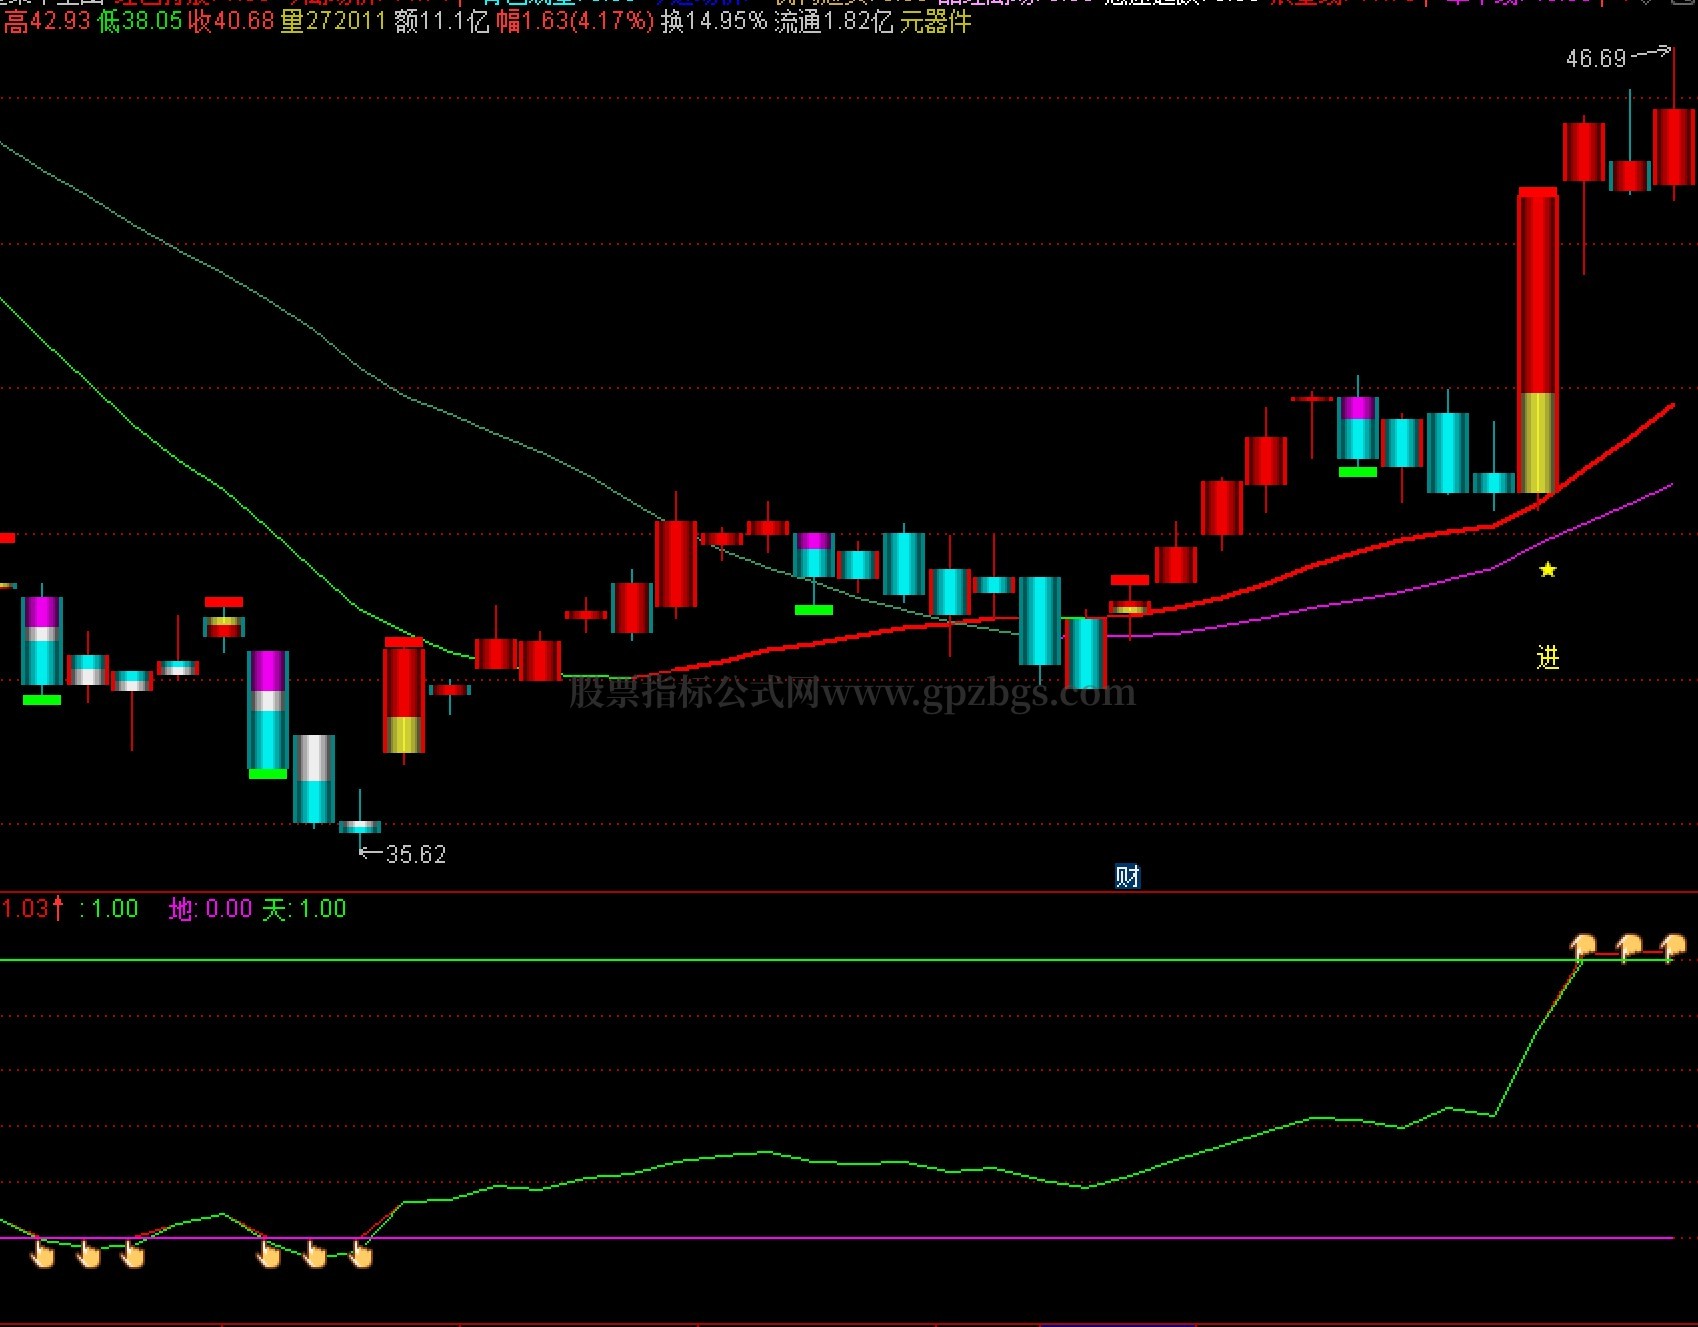Image resolution: width=1698 pixels, height=1327 pixels.
Task: Click the tall red limit-up candlestick
Action: (1537, 340)
